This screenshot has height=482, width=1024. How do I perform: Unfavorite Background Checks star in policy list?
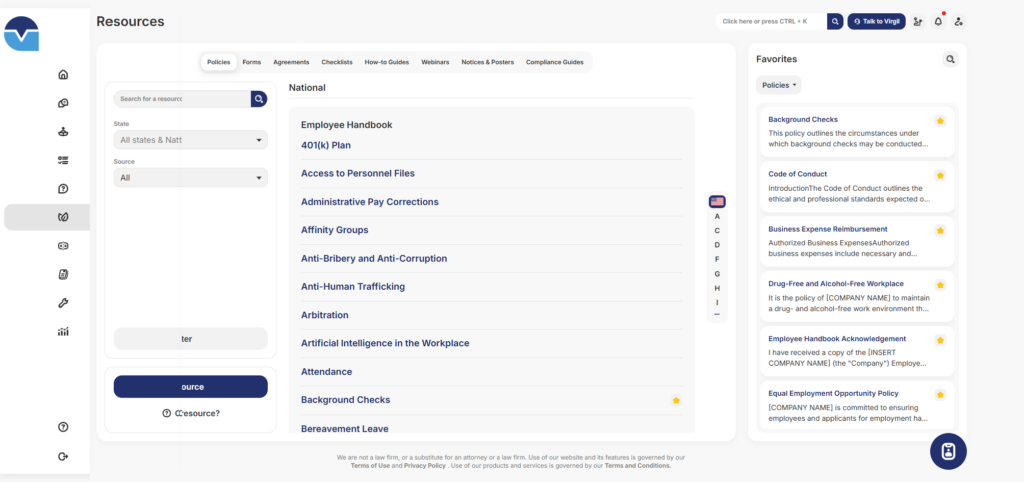(676, 400)
